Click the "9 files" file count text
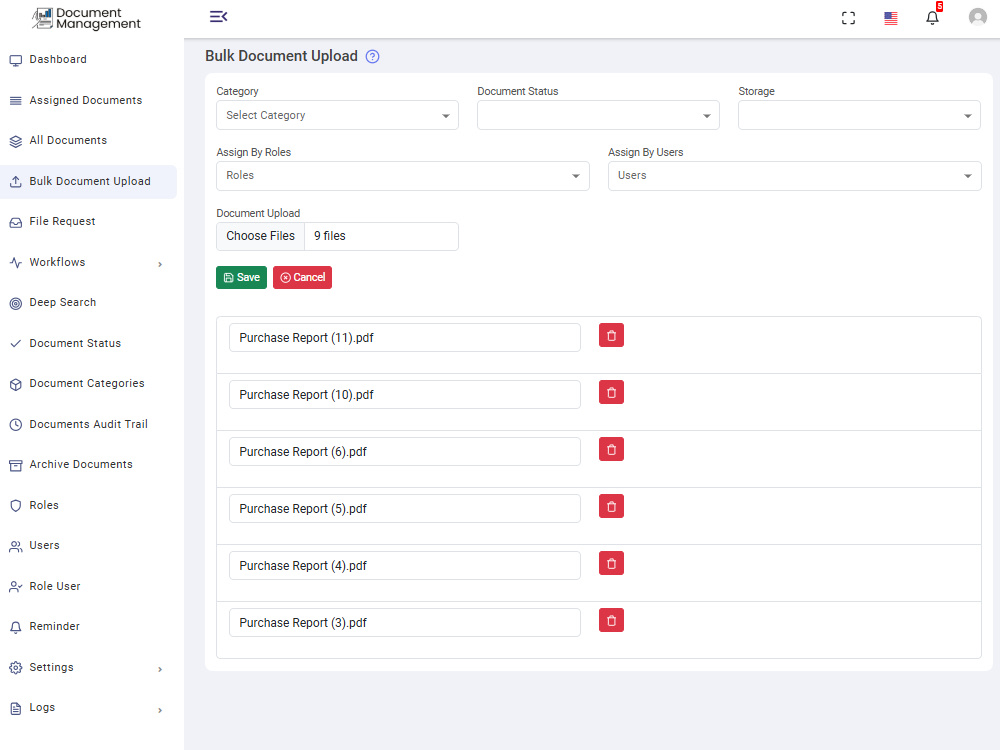The image size is (1000, 750). 330,236
